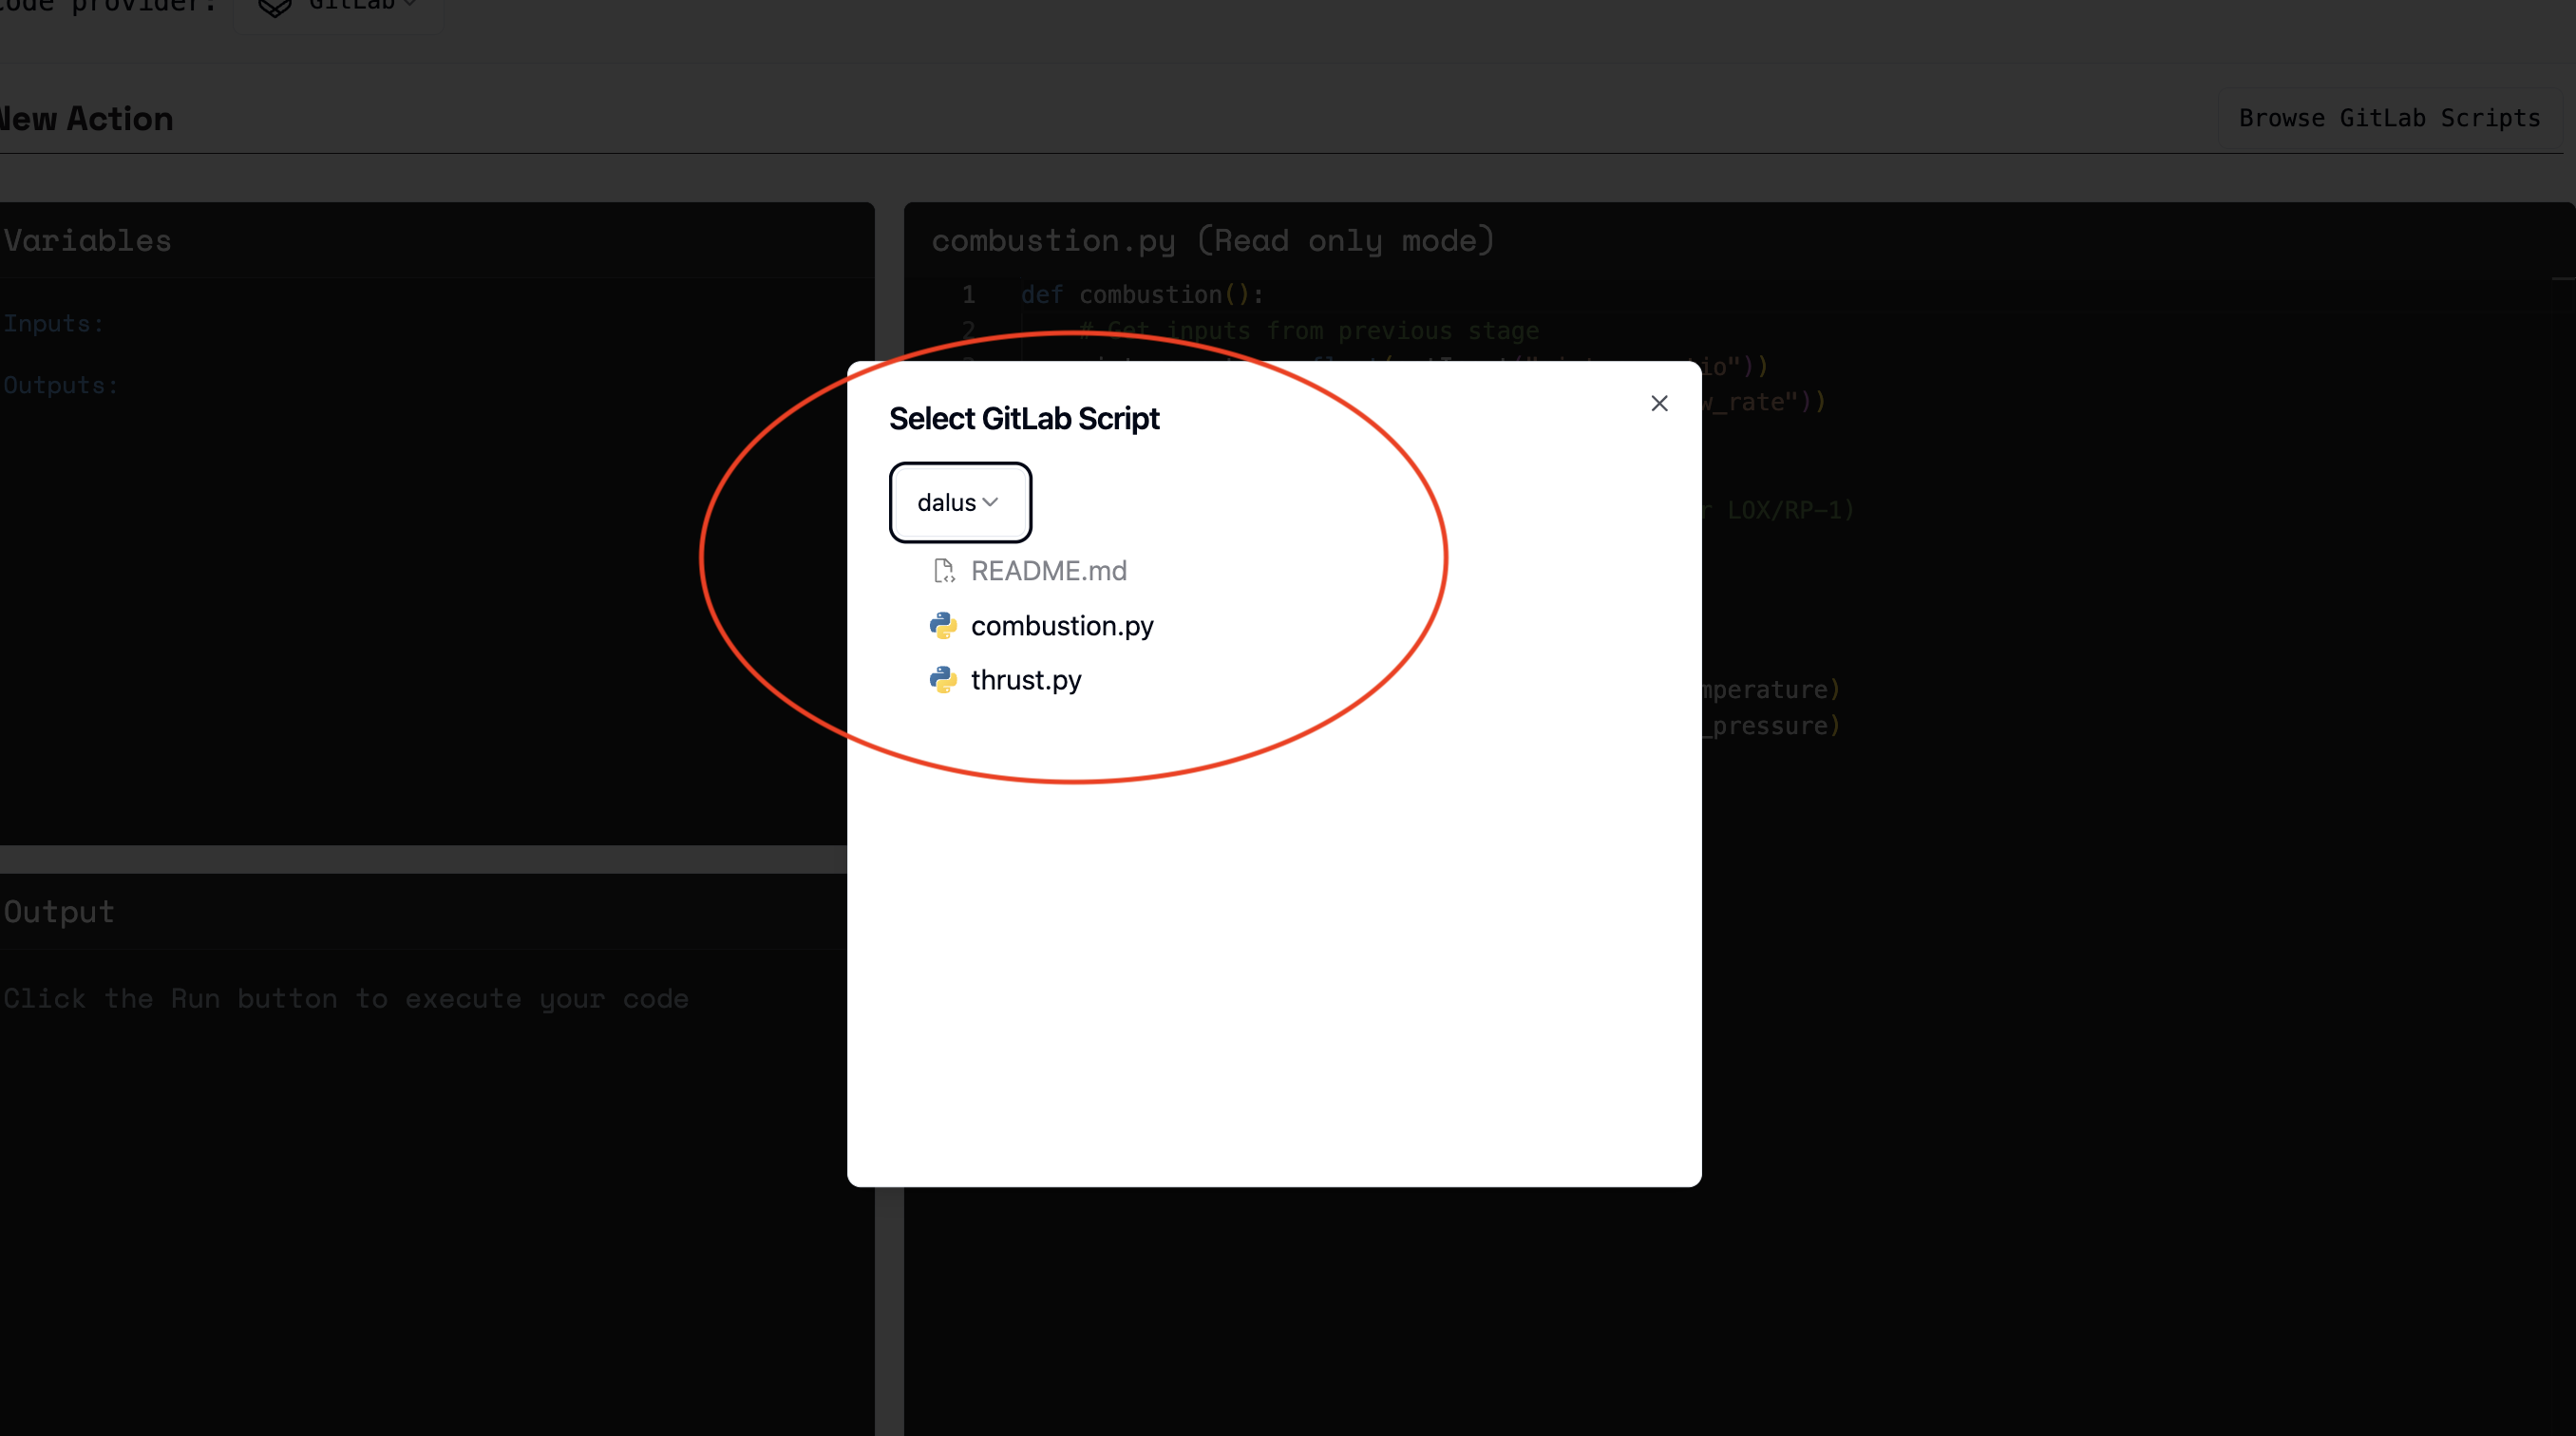Close the Select GitLab Script dialog
The image size is (2576, 1436).
[1659, 403]
